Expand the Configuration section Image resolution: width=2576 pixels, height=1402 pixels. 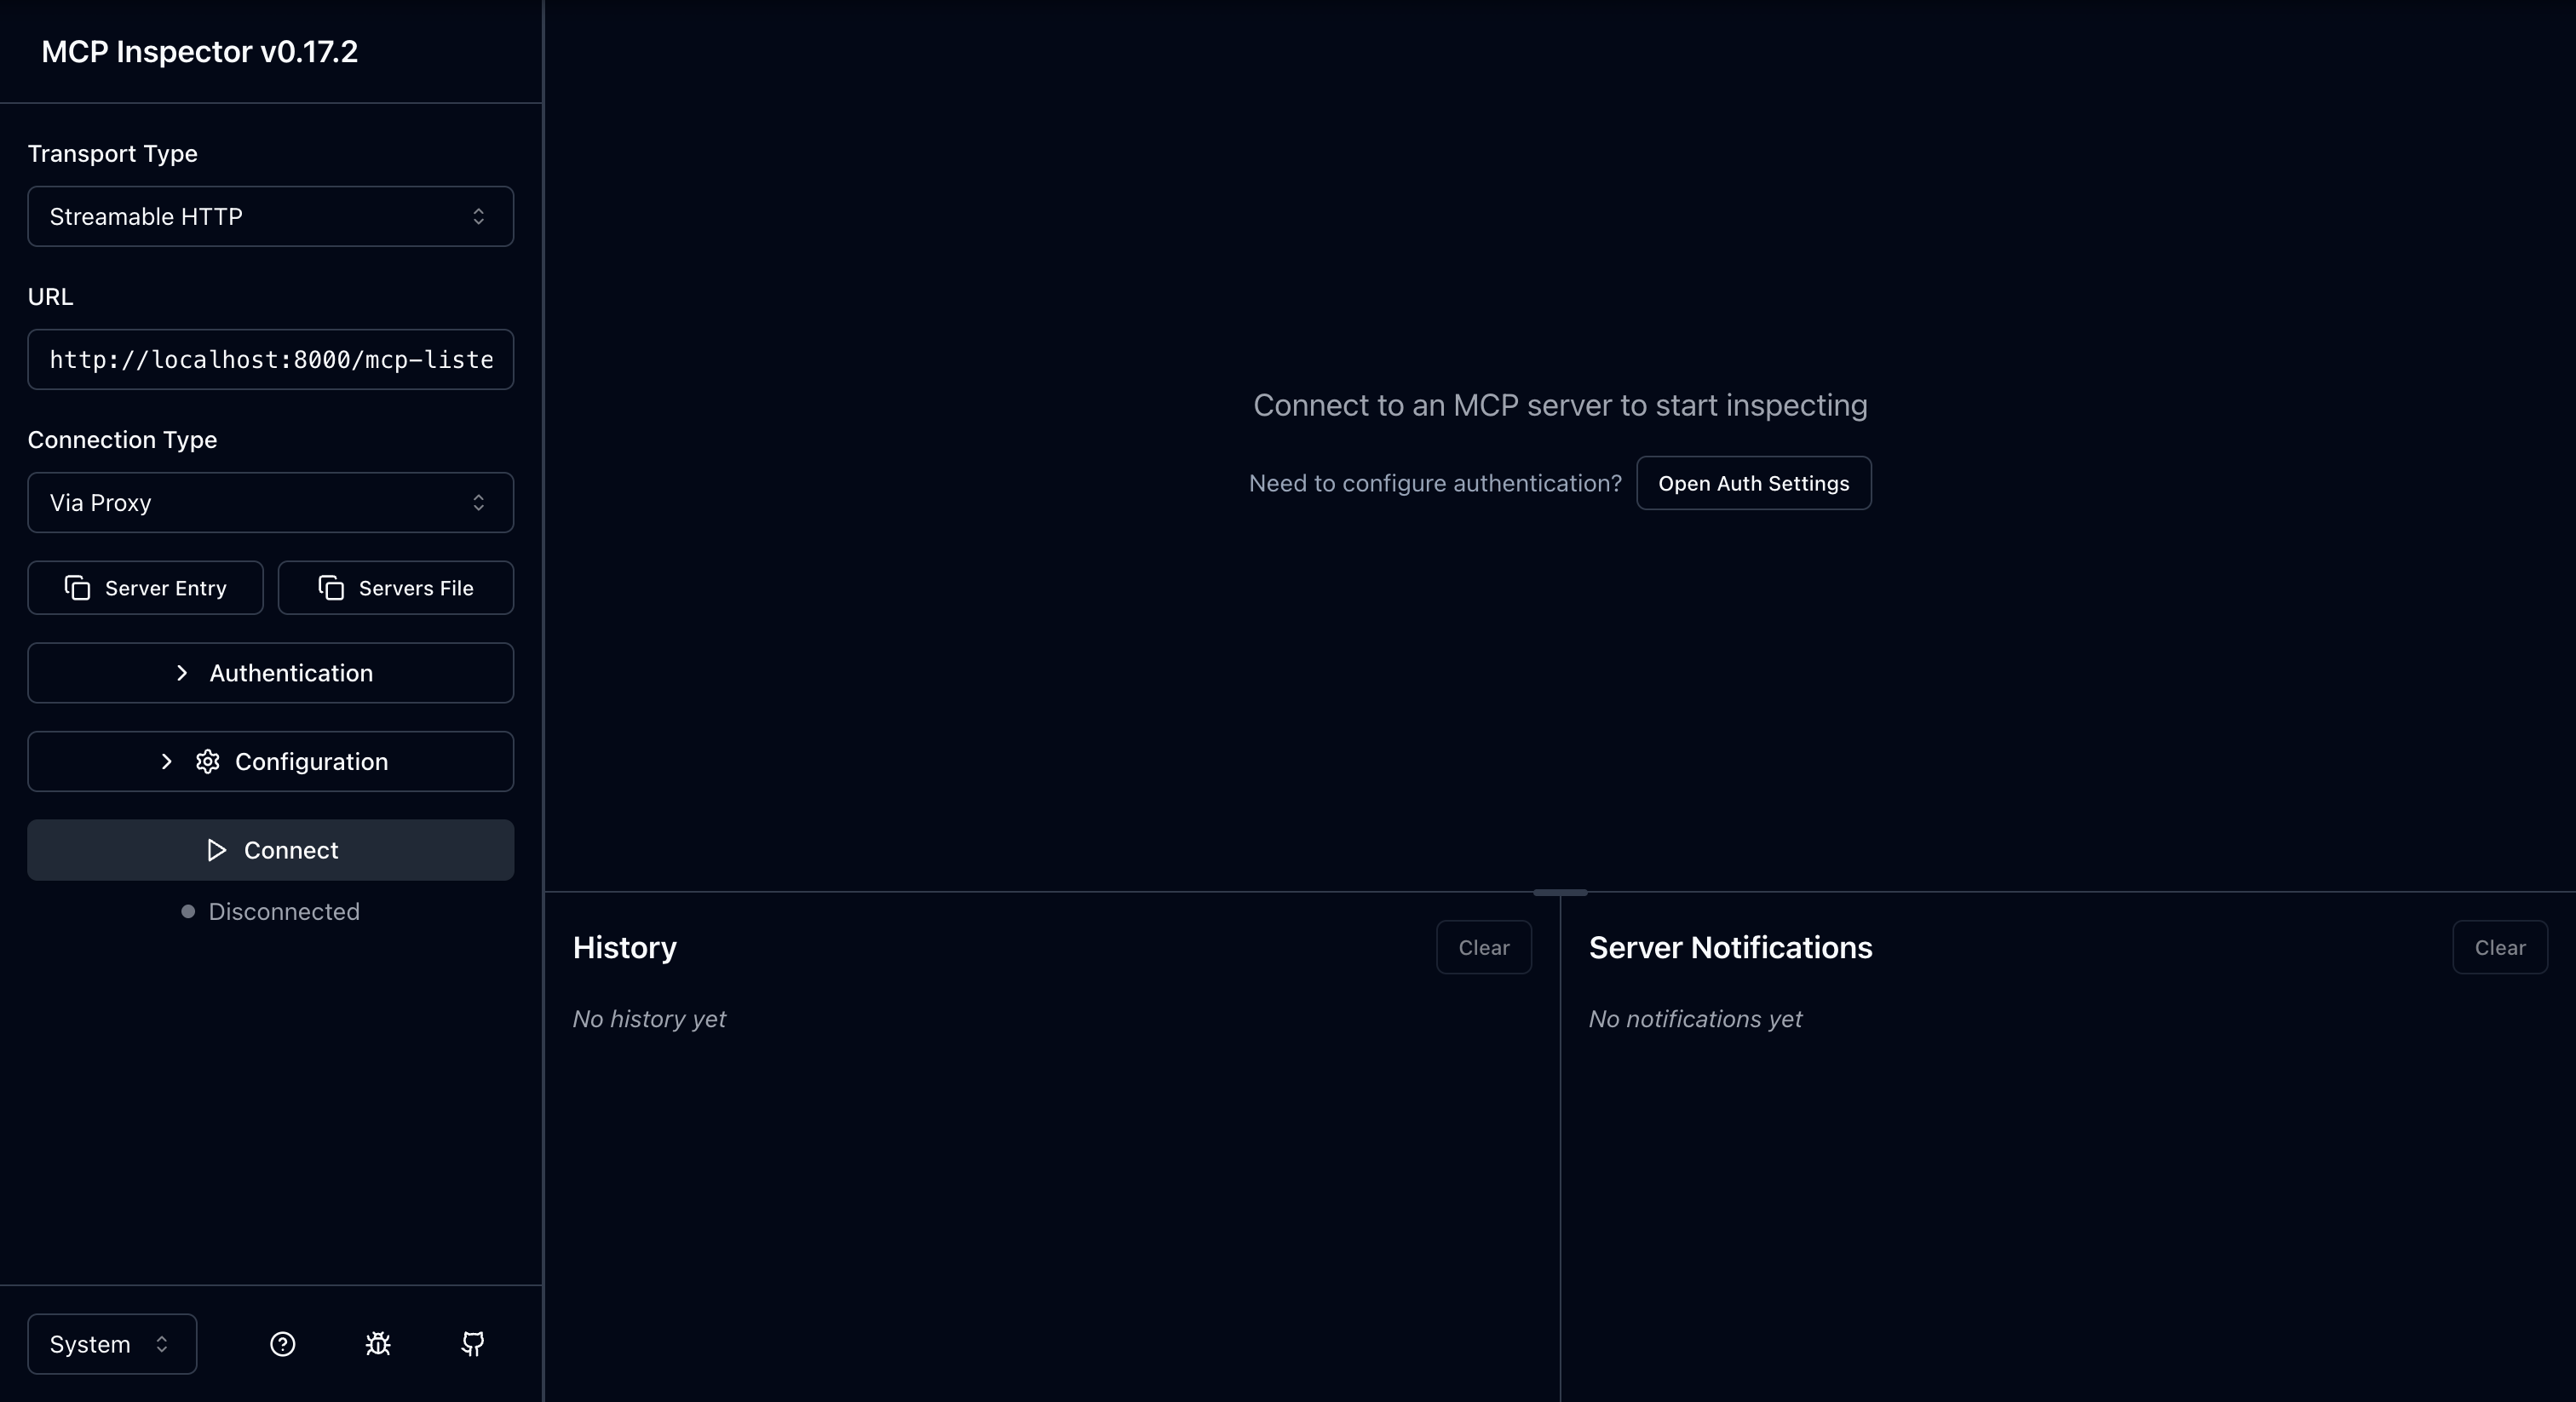pyautogui.click(x=270, y=761)
